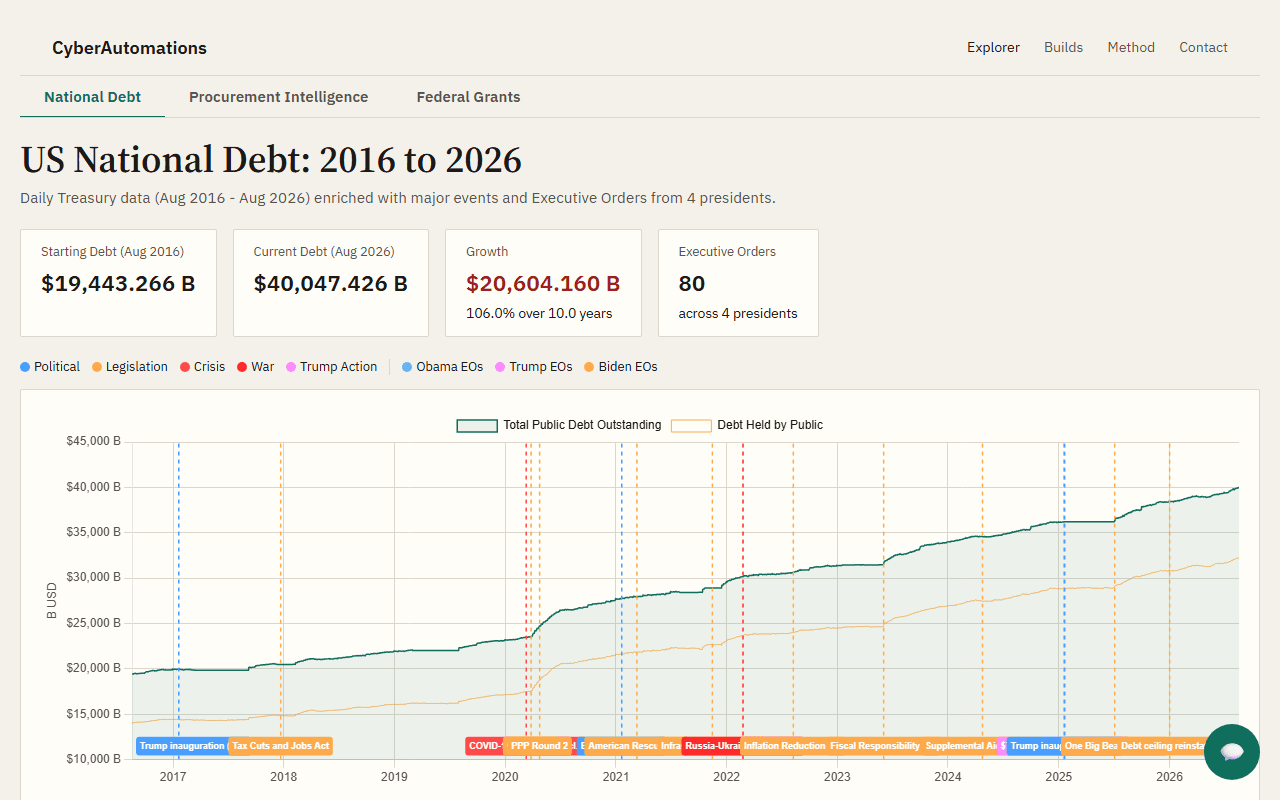Select the National Debt tab
Screen dimensions: 1280x800
[92, 97]
